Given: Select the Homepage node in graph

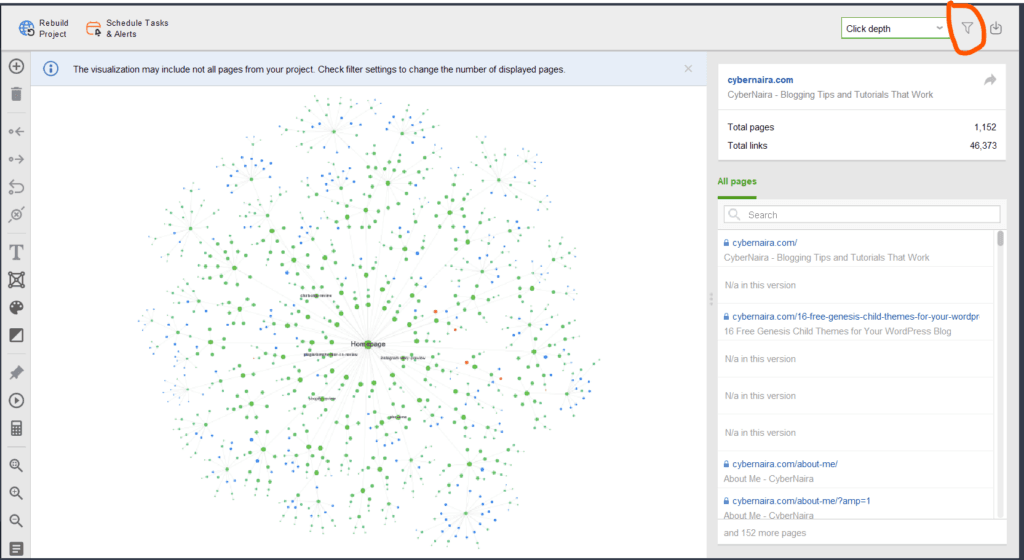Looking at the screenshot, I should tap(368, 344).
